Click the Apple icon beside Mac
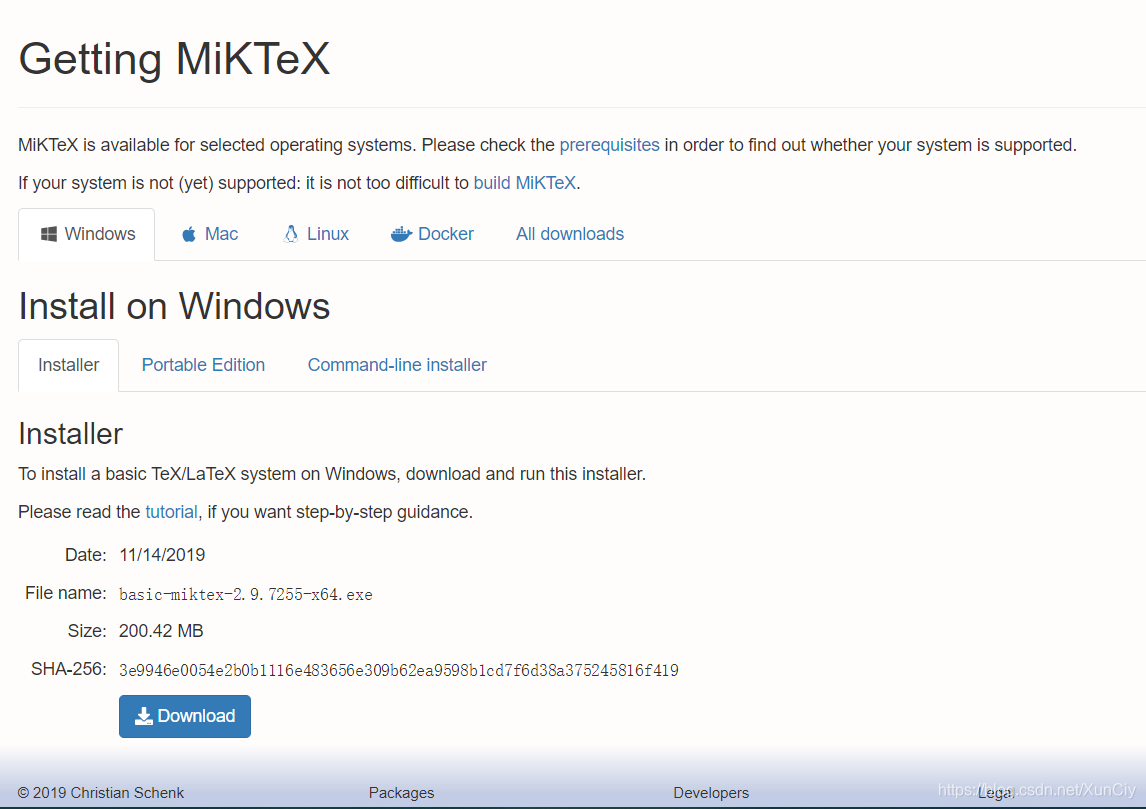The height and width of the screenshot is (809, 1146). (x=189, y=233)
